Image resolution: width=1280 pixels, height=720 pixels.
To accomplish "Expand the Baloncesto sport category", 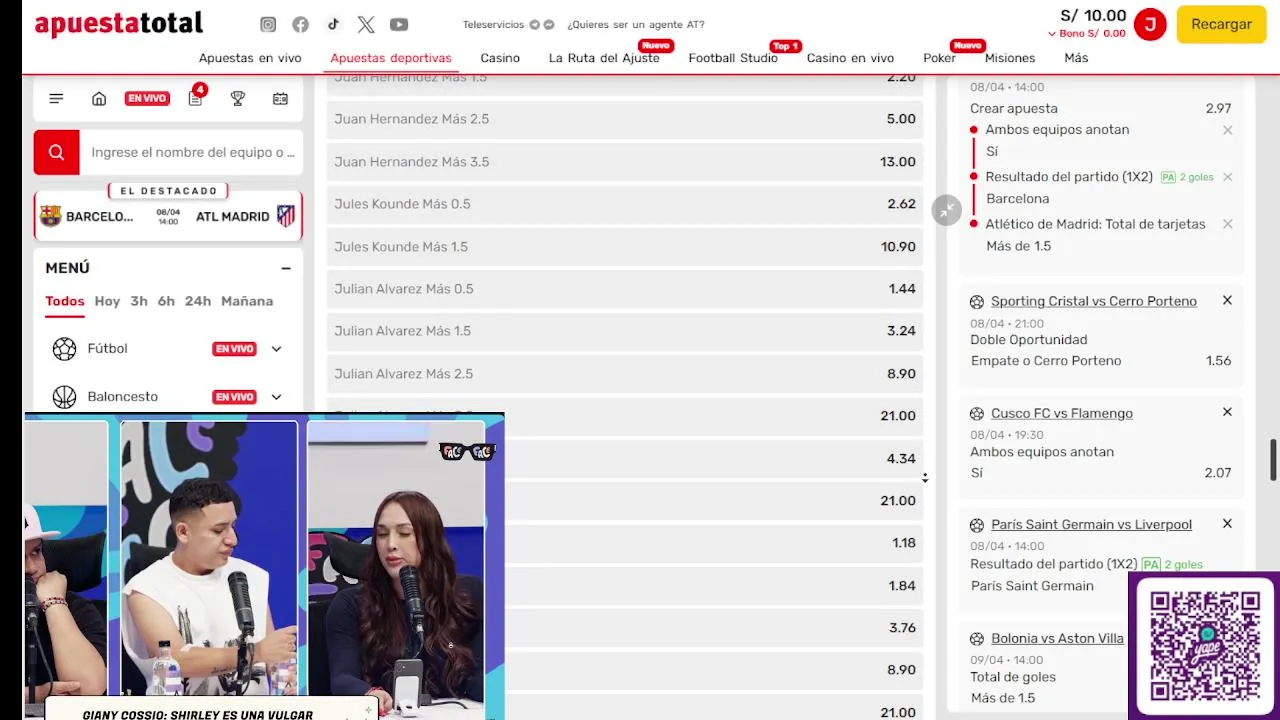I will pyautogui.click(x=276, y=397).
